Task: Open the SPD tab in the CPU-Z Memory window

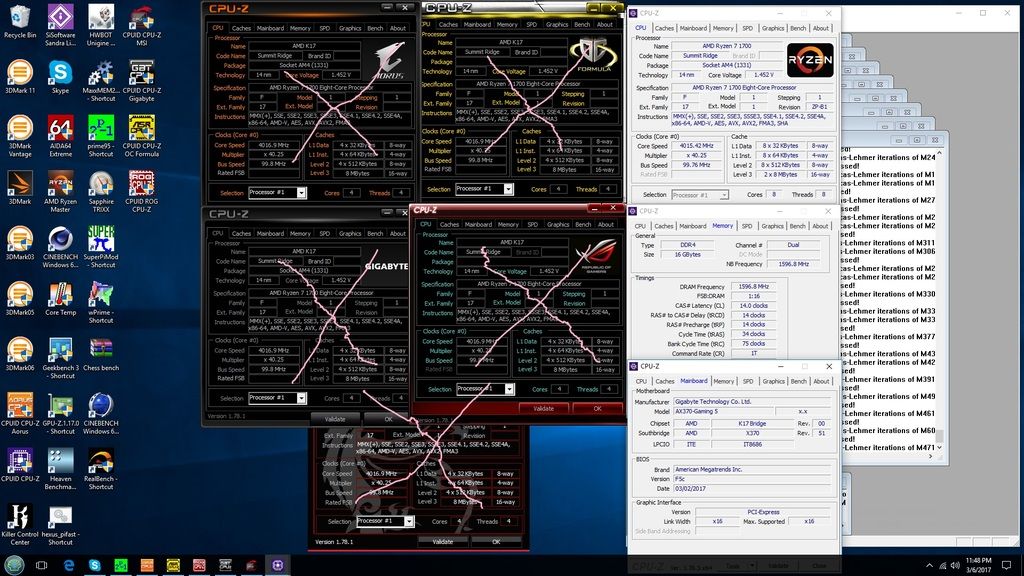Action: (x=747, y=226)
